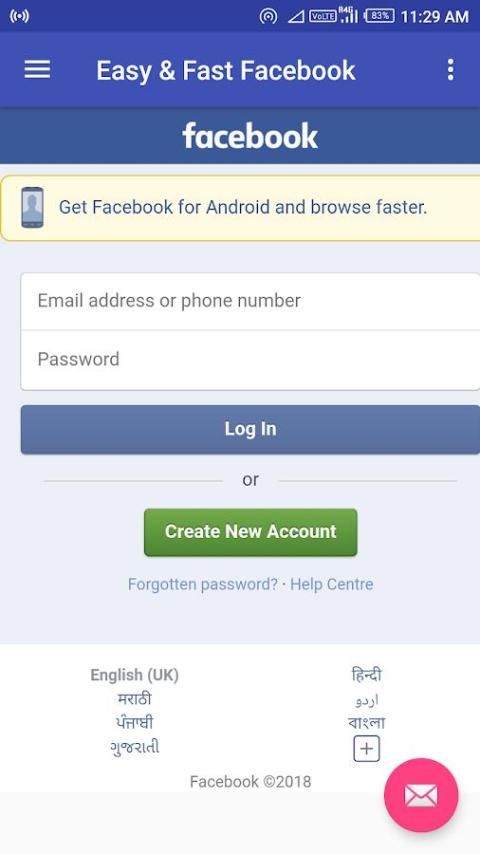This screenshot has width=480, height=854.
Task: Click the Log In button
Action: (x=250, y=429)
